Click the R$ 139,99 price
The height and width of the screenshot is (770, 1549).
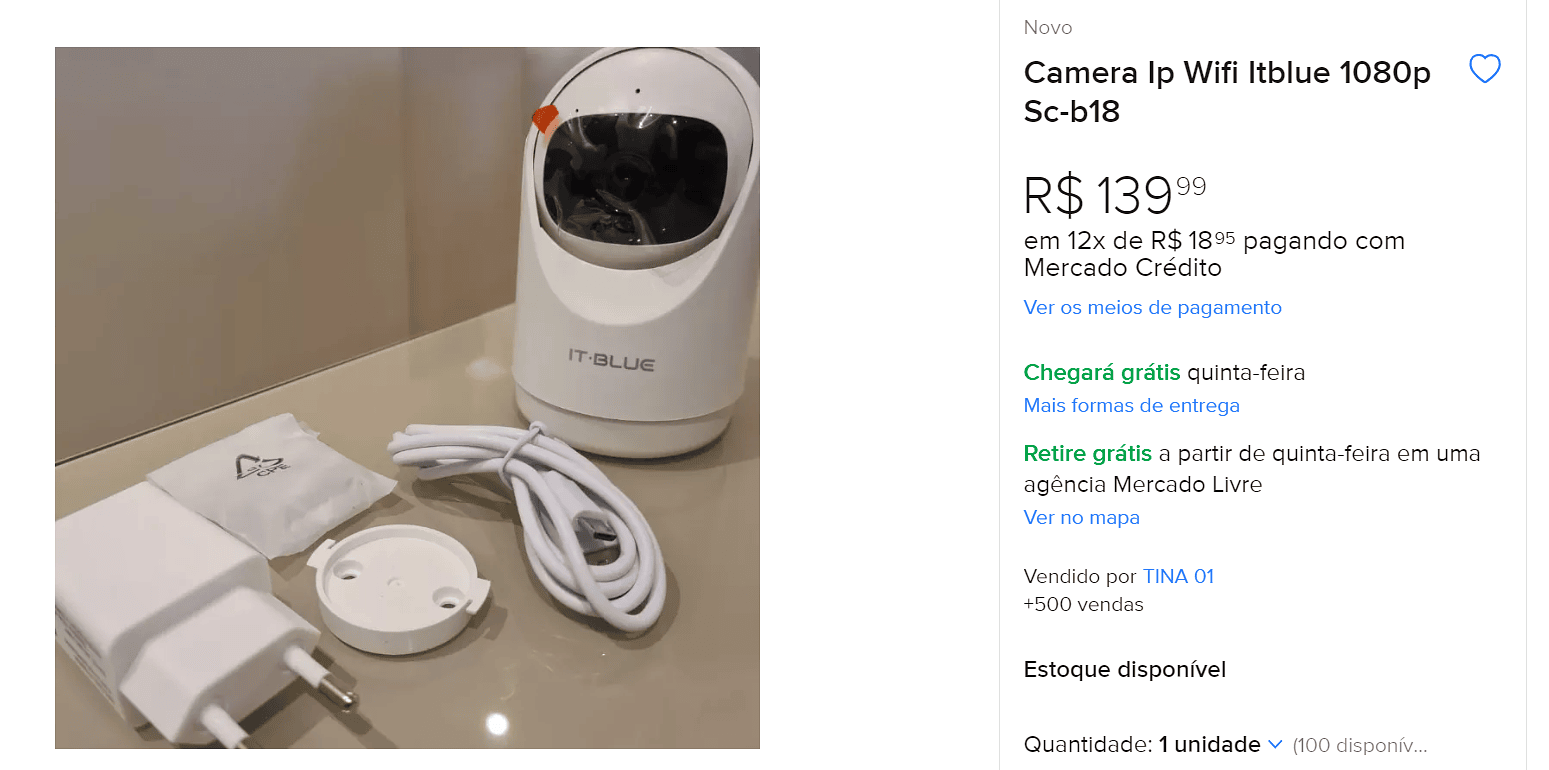pyautogui.click(x=1115, y=195)
